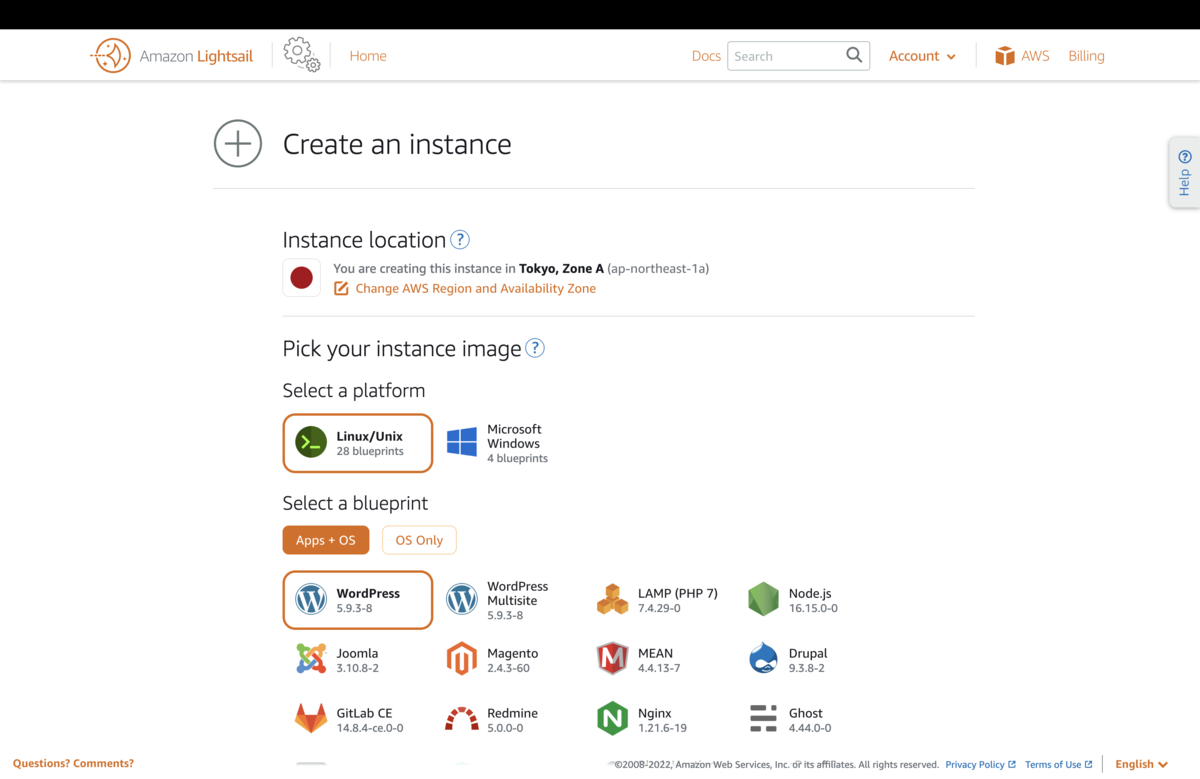Click the Joomla logo icon
This screenshot has height=779, width=1200.
[311, 659]
